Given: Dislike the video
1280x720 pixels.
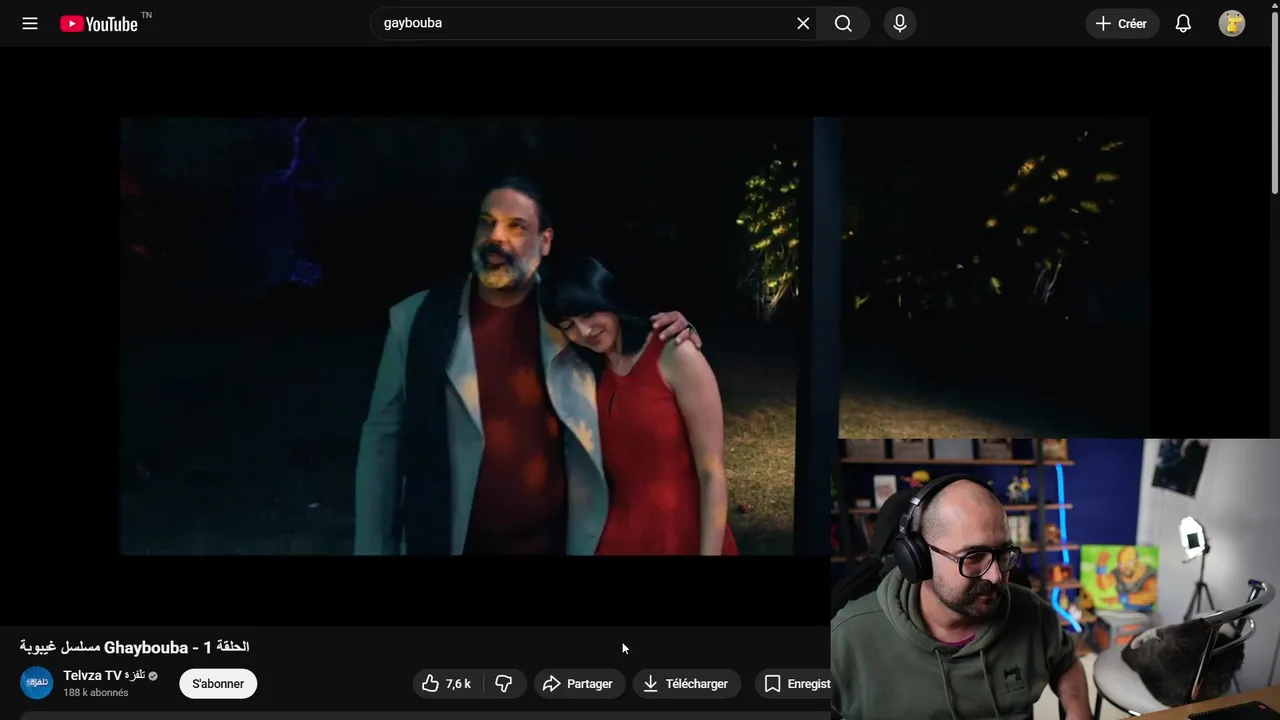Looking at the screenshot, I should [505, 684].
